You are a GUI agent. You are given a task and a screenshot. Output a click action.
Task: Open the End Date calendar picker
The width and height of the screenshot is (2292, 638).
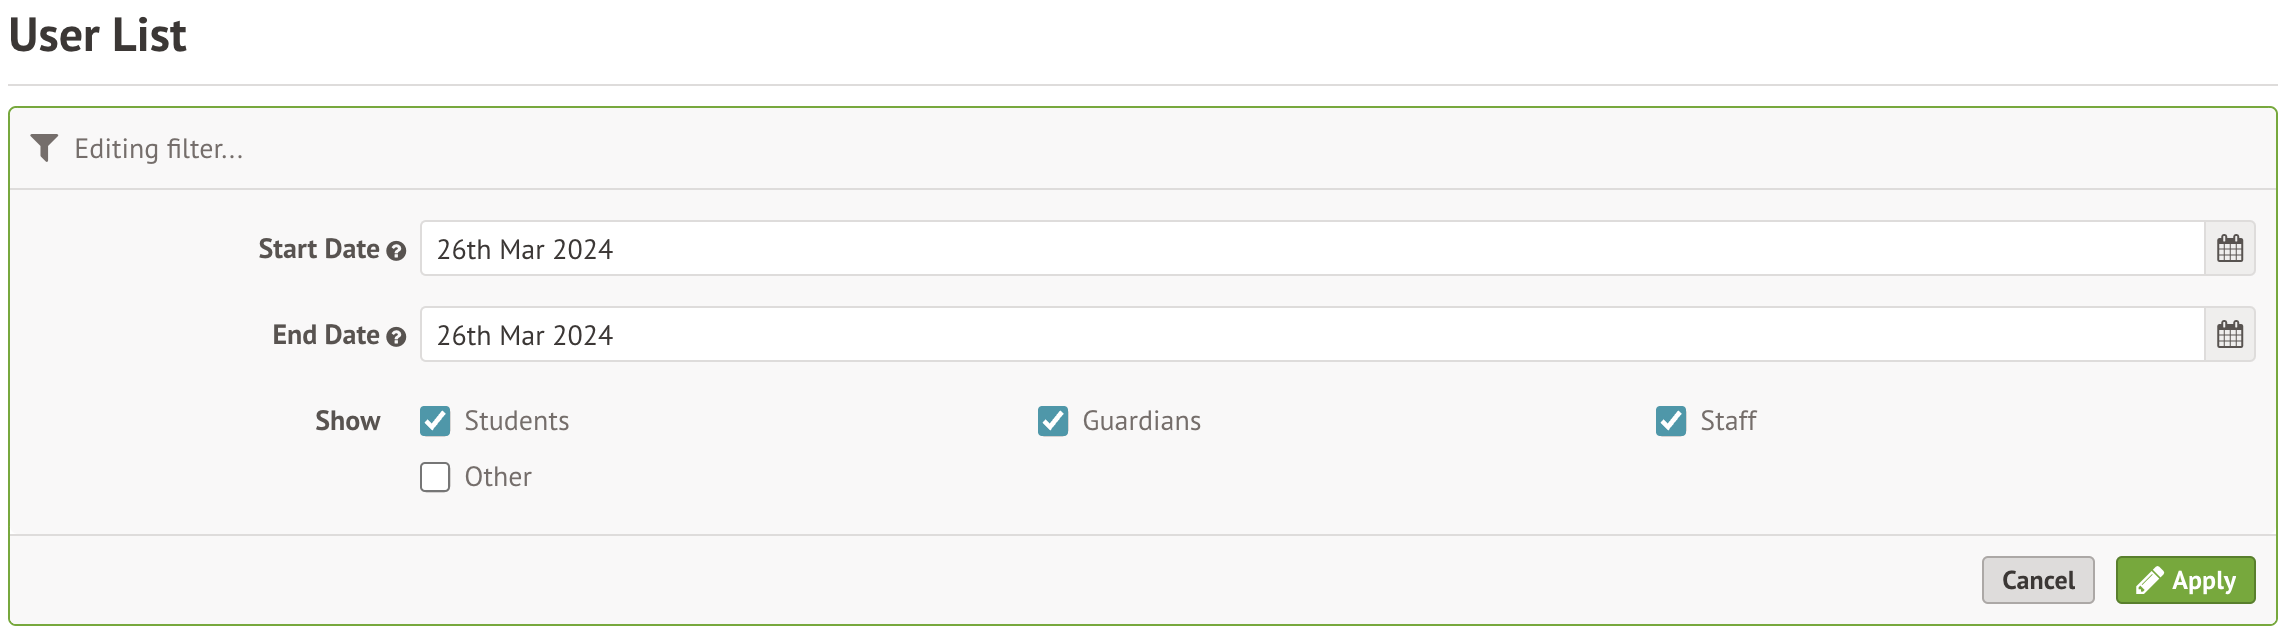point(2229,335)
